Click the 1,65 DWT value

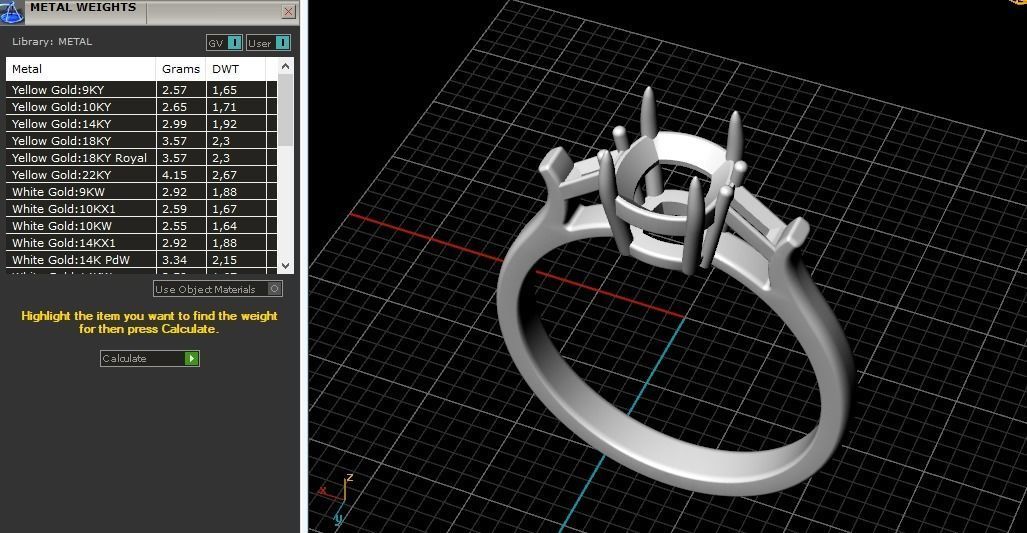[224, 90]
